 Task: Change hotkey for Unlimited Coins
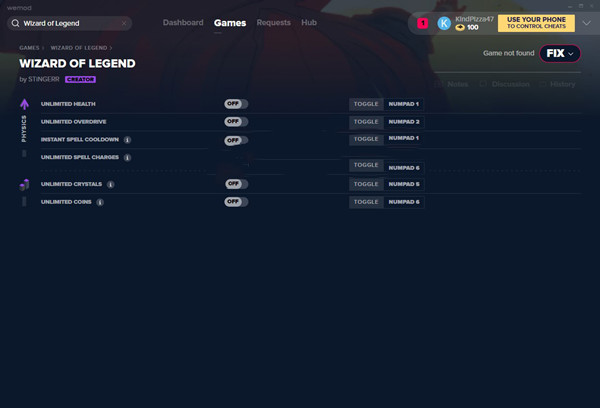404,202
